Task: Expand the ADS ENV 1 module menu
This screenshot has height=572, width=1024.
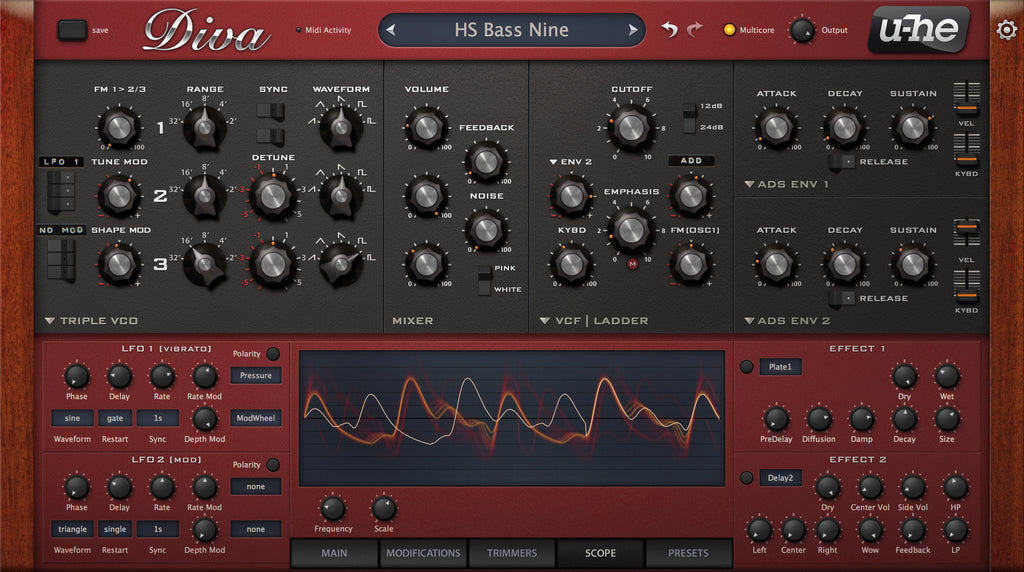Action: [749, 185]
